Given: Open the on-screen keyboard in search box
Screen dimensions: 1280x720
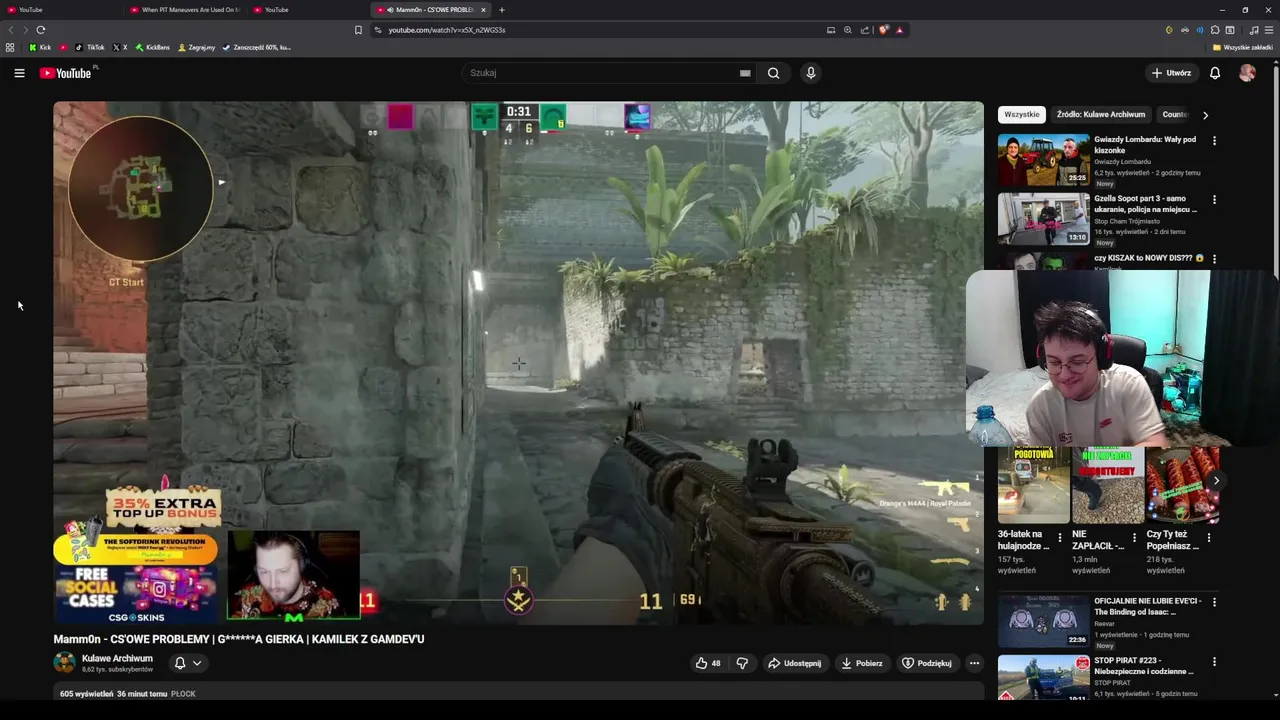Looking at the screenshot, I should tap(745, 73).
